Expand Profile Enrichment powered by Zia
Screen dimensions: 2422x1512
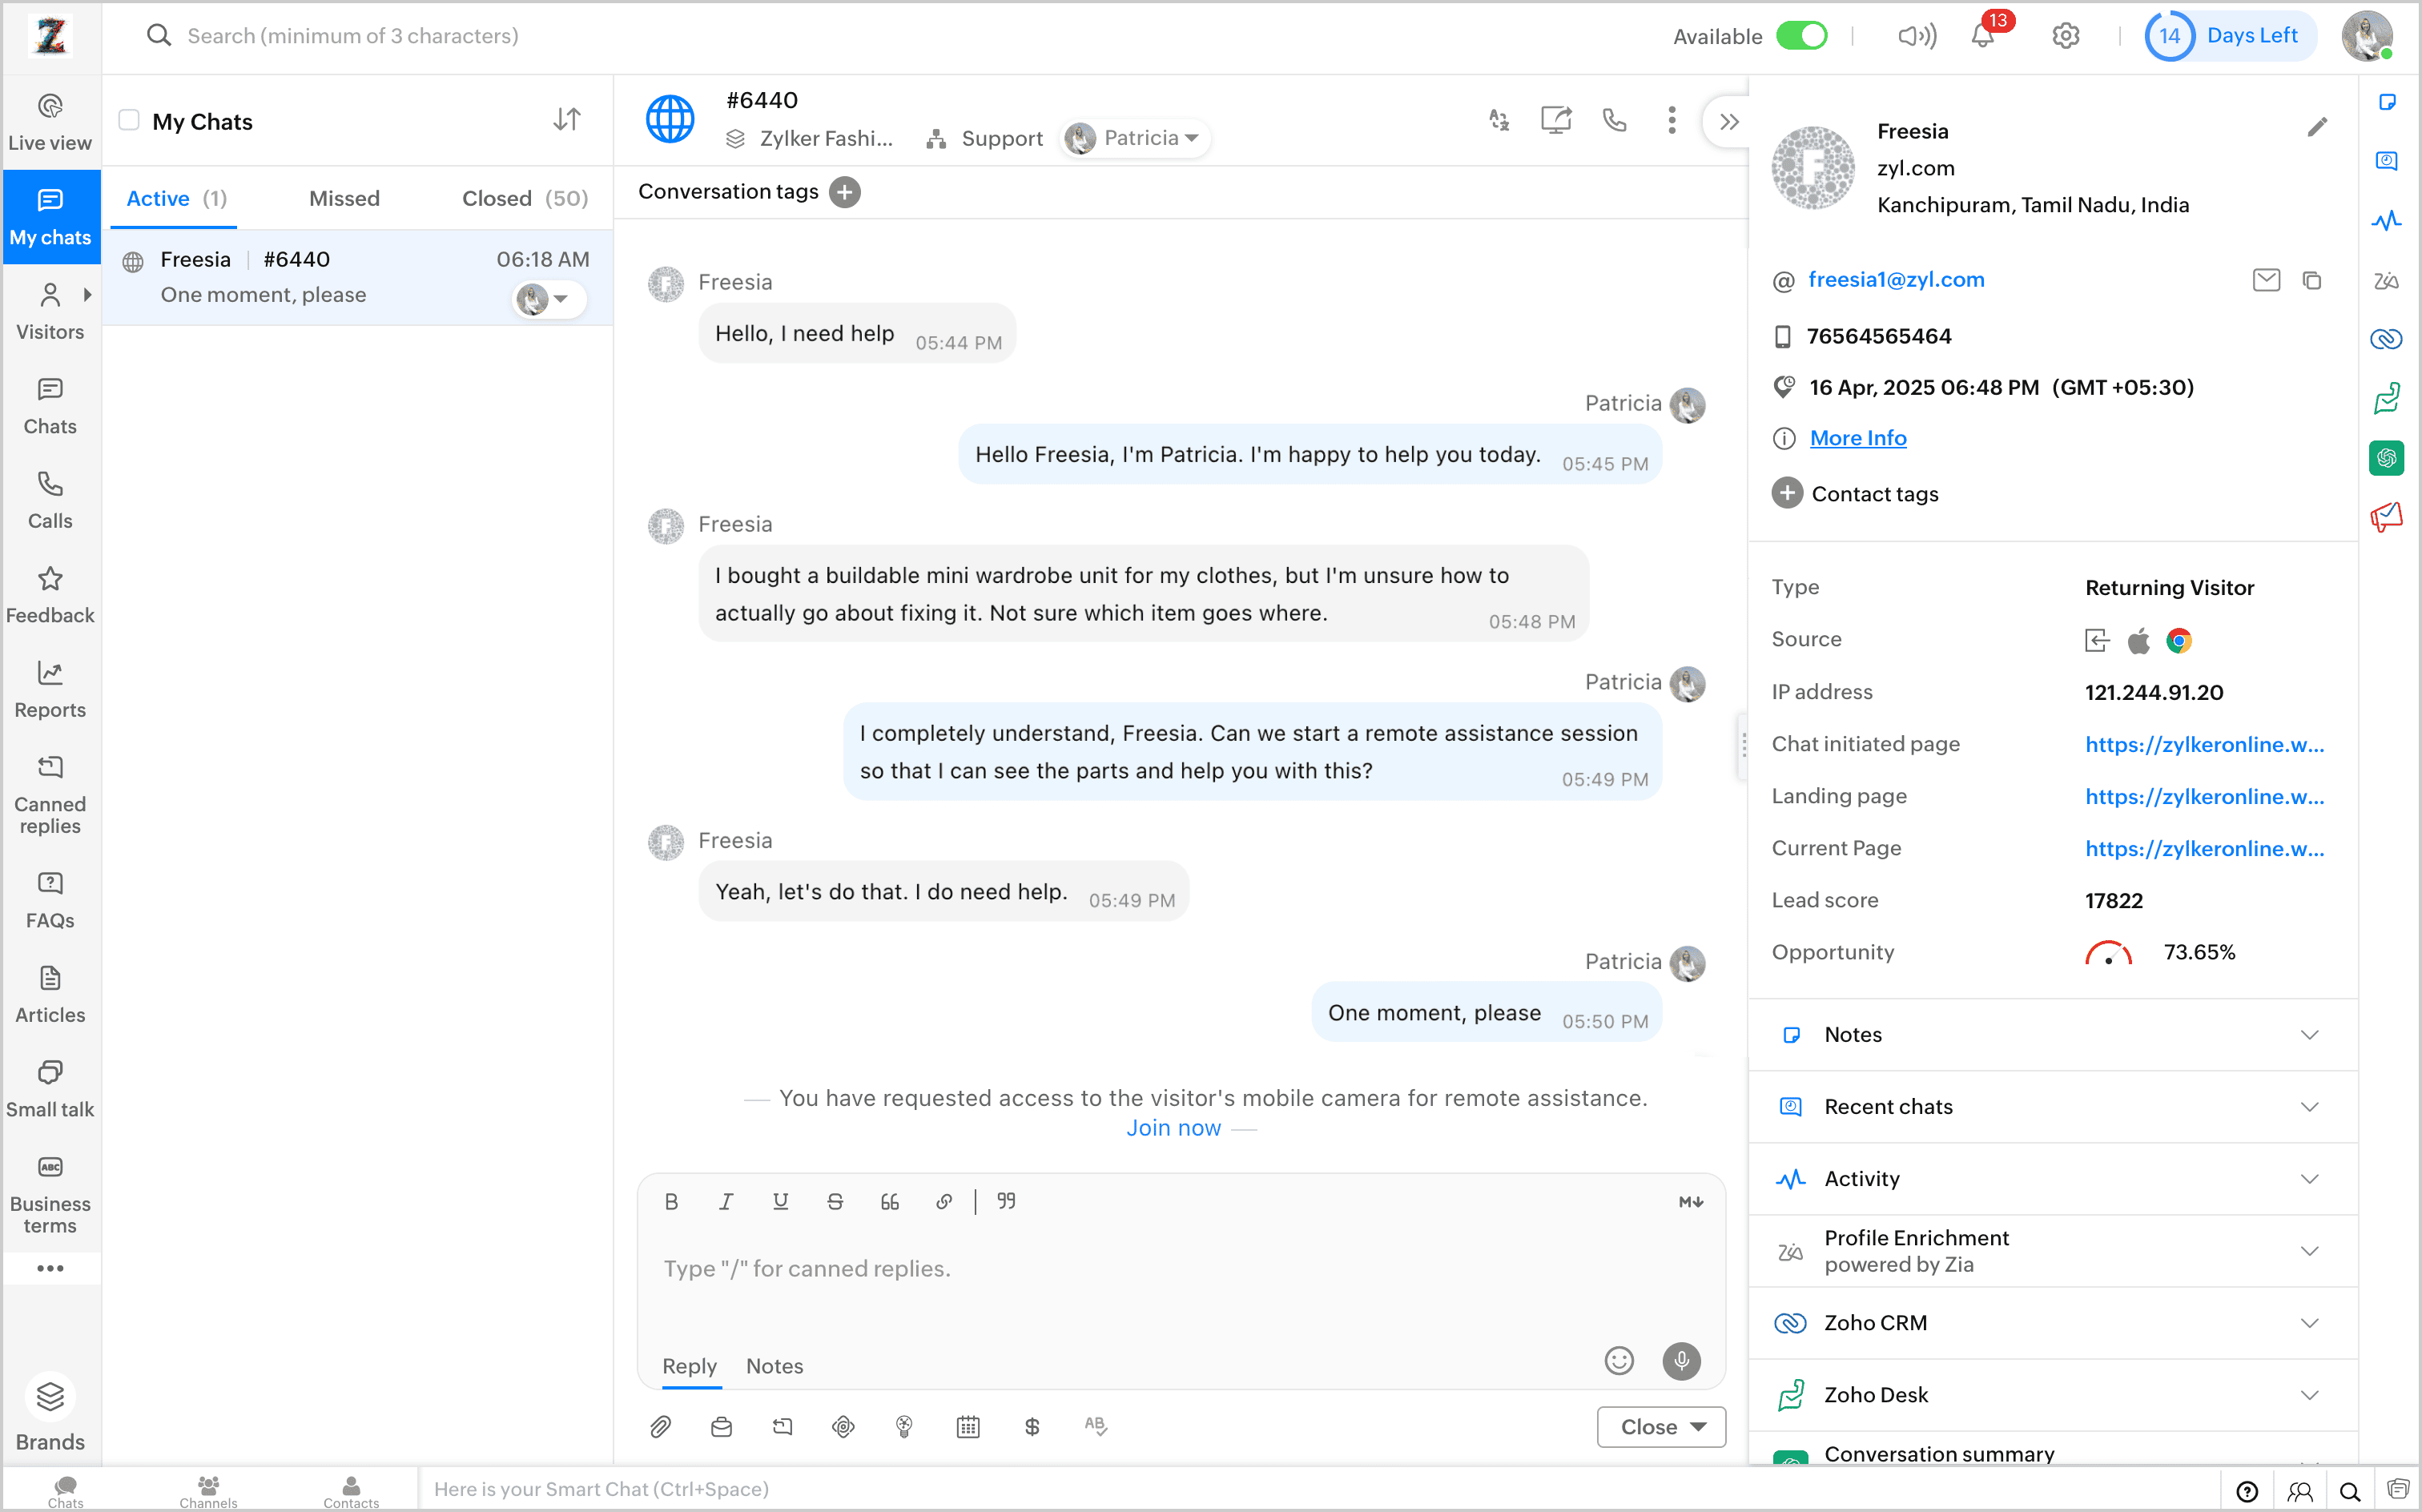pos(2051,1251)
